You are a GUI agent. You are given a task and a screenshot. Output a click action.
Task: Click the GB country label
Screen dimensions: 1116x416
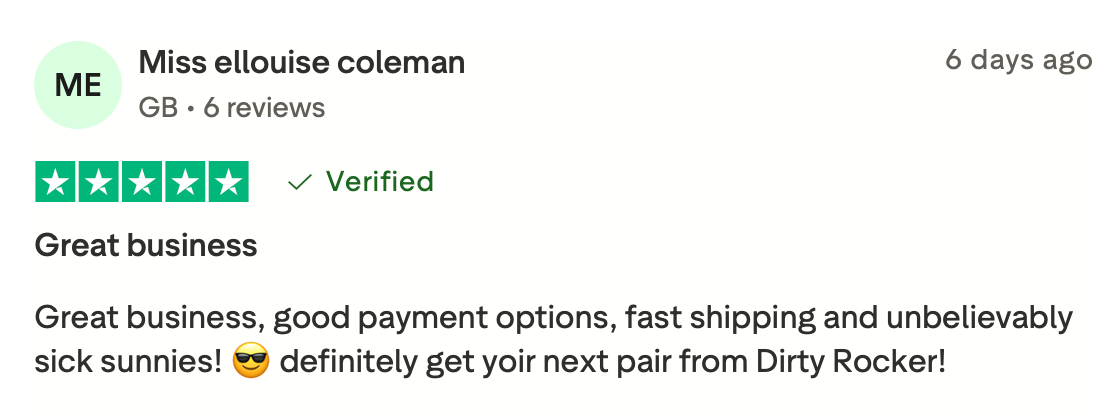158,108
